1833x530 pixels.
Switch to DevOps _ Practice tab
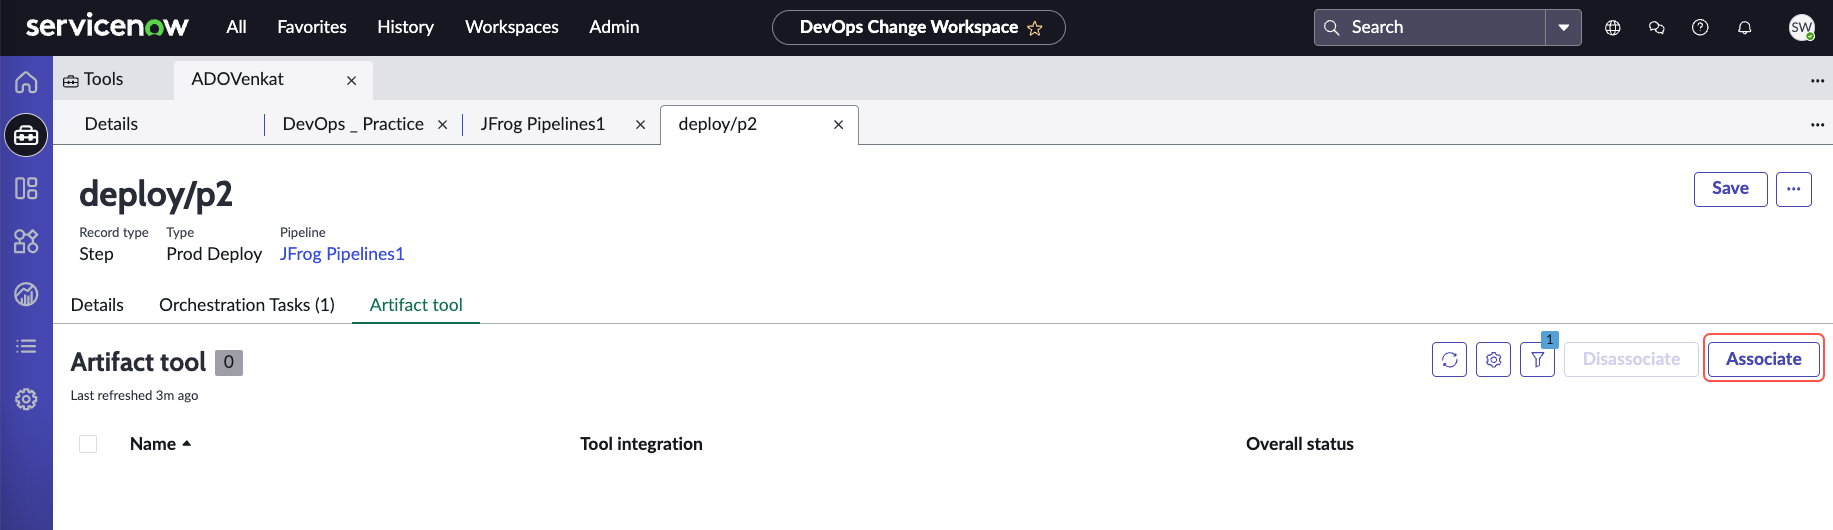pyautogui.click(x=353, y=124)
